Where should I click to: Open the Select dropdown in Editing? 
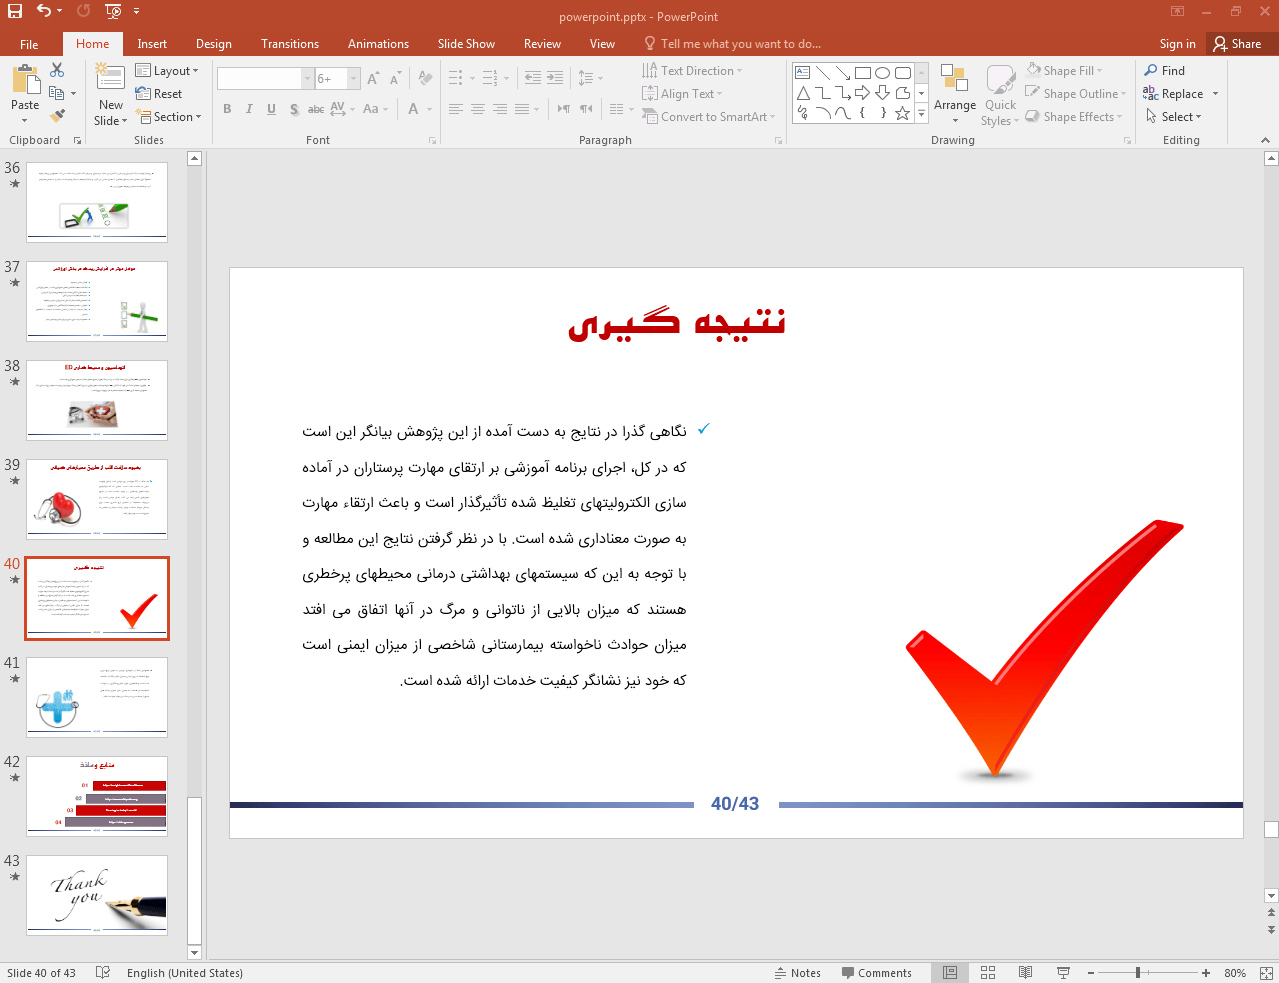[x=1174, y=117]
